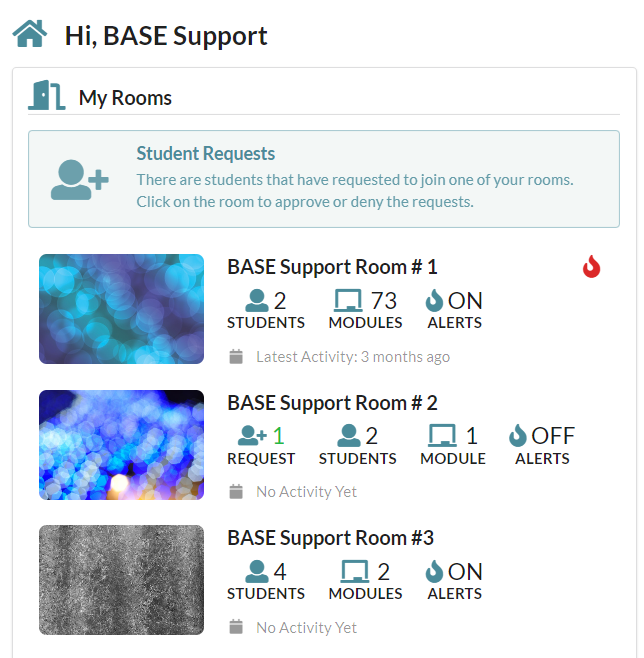The image size is (644, 658).
Task: Click the add-student icon in Student Requests
Action: coord(80,180)
